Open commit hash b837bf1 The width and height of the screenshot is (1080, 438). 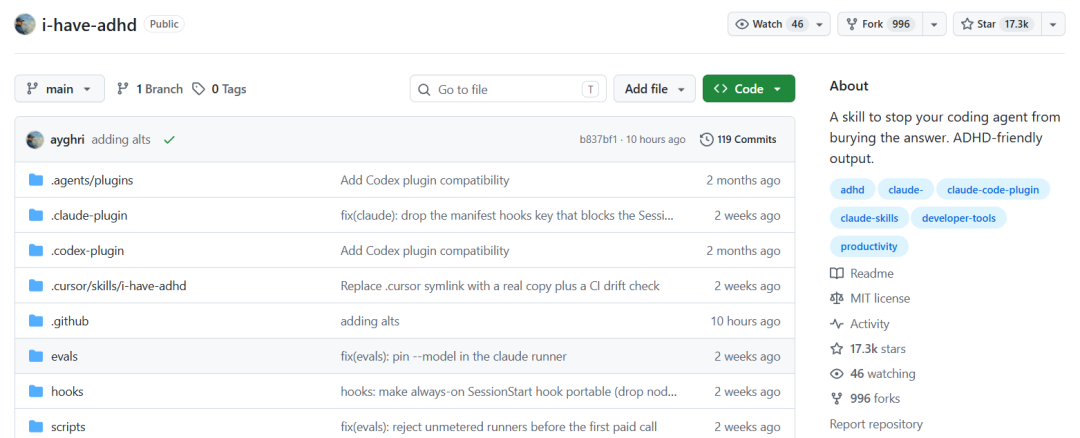tap(599, 140)
